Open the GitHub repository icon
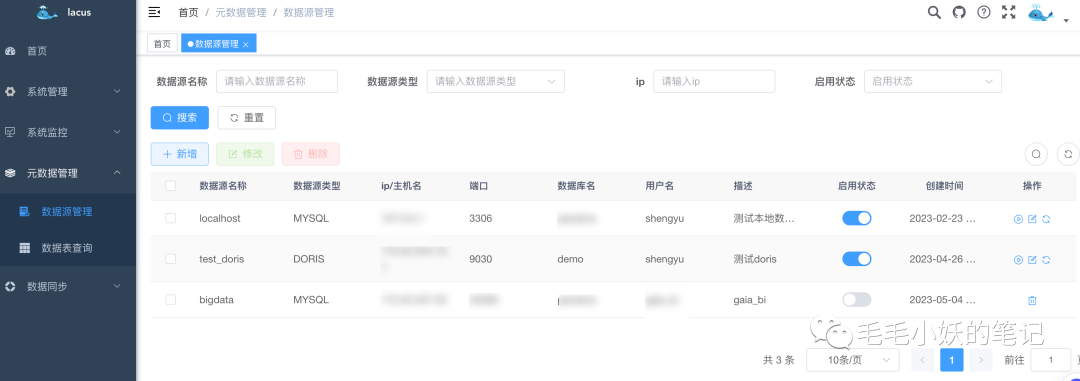Screen dimensions: 1080x381 pyautogui.click(x=959, y=12)
